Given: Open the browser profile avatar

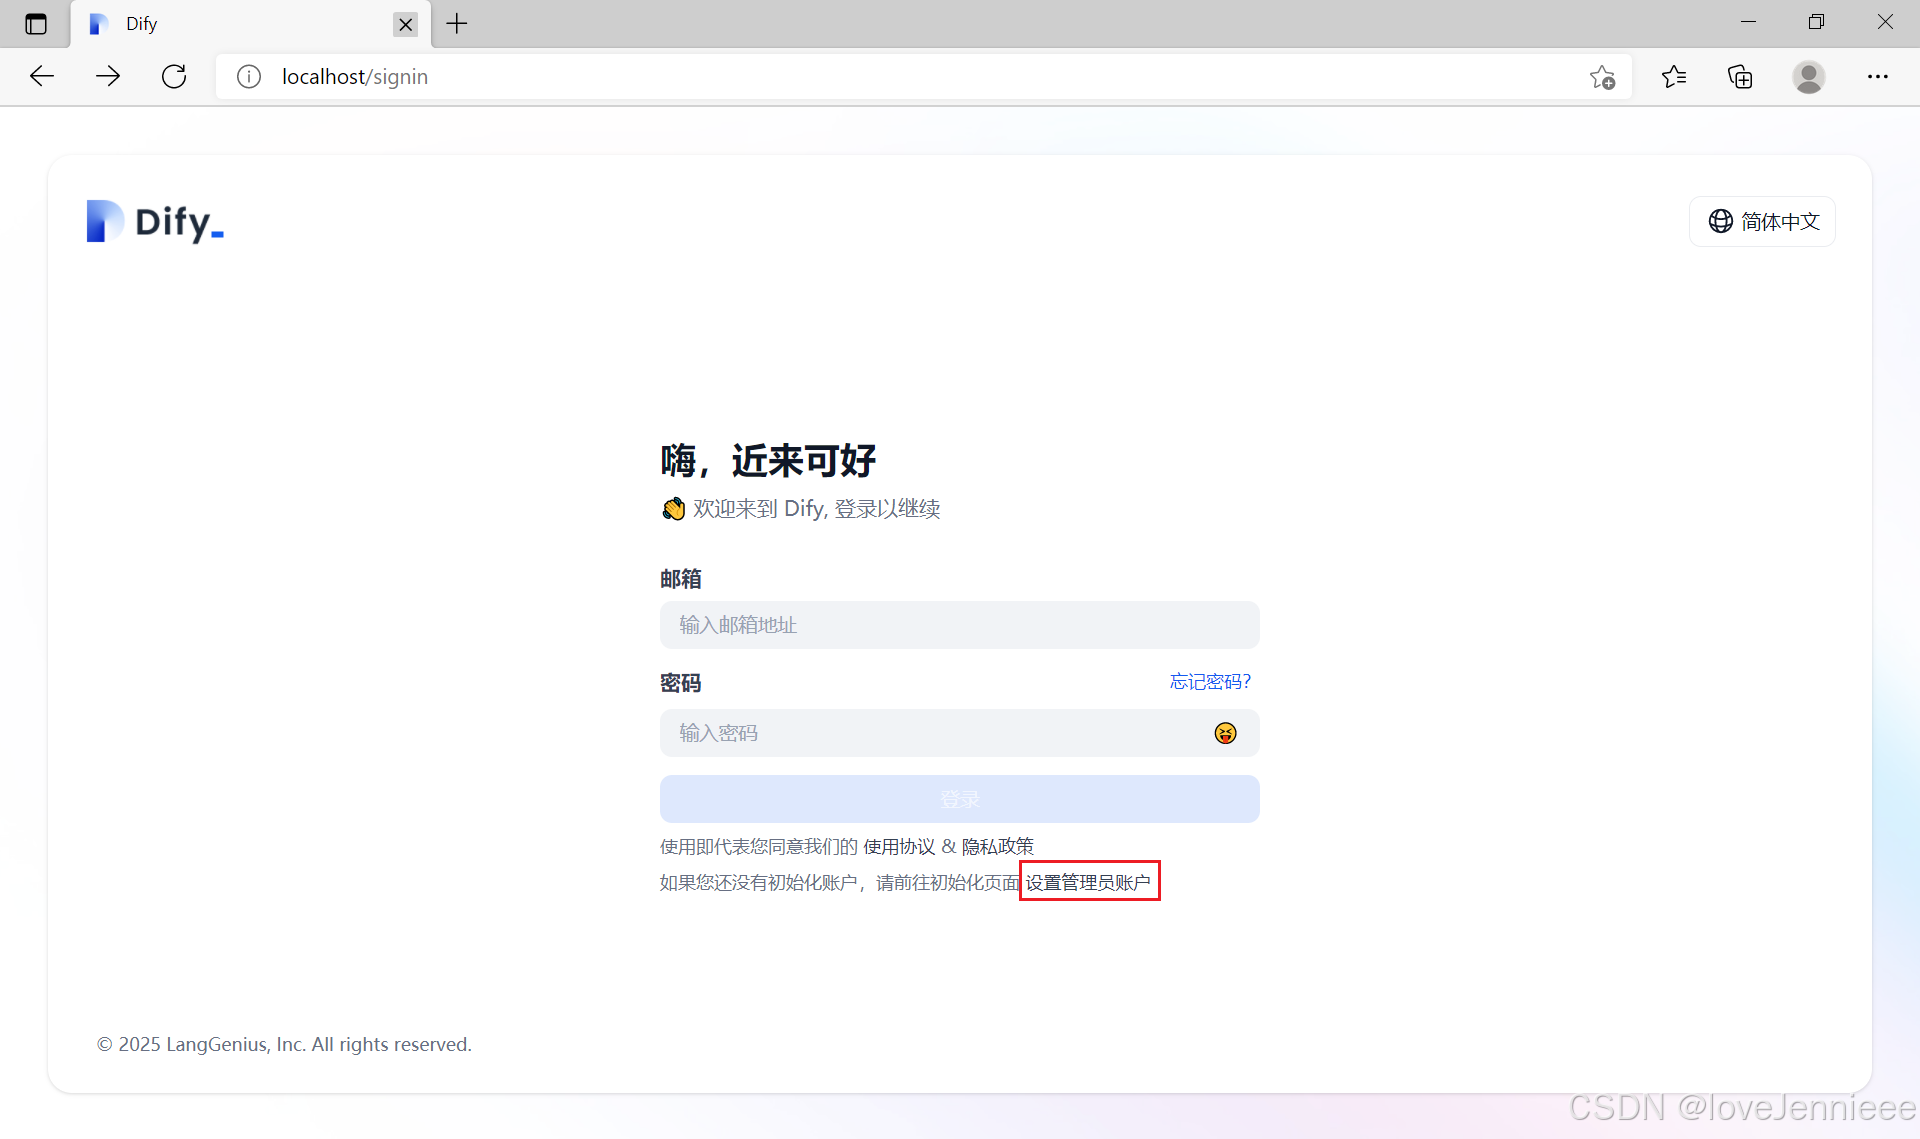Looking at the screenshot, I should (1808, 76).
